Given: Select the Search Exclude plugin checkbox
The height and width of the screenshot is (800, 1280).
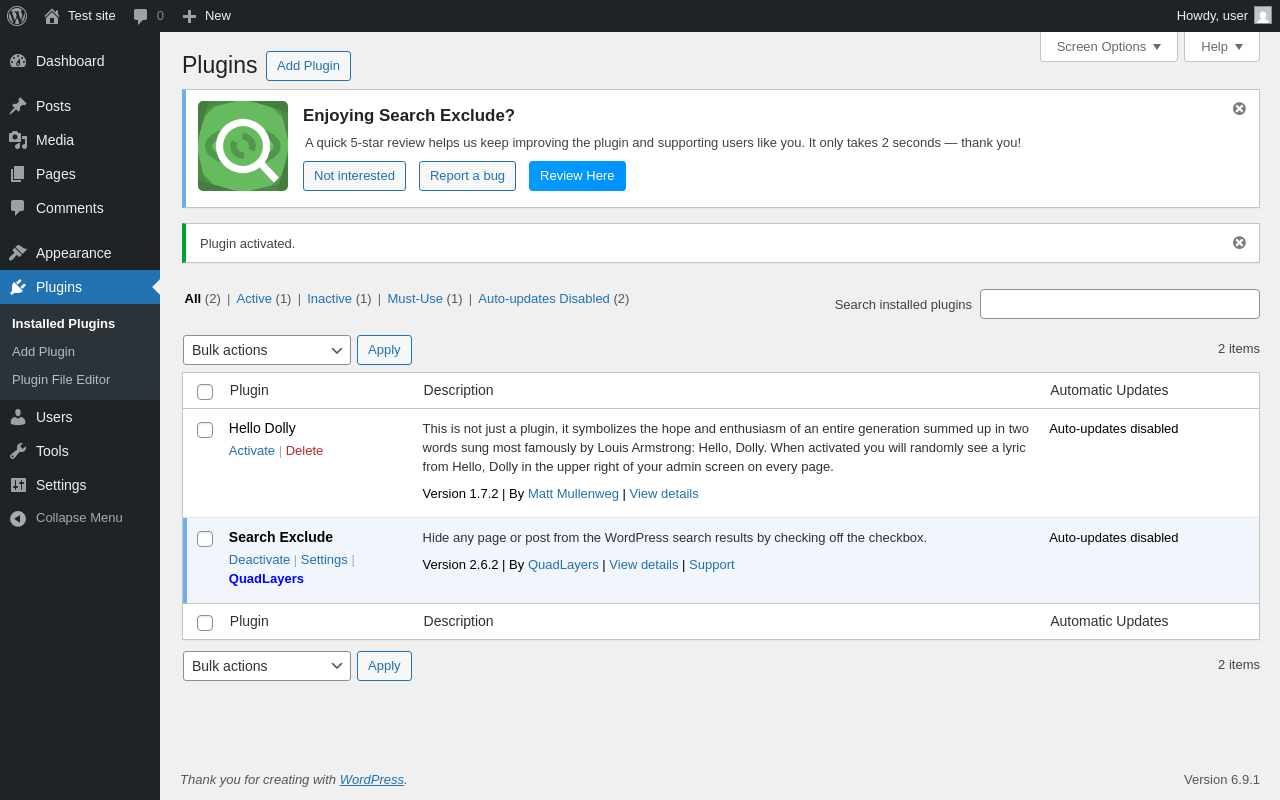Looking at the screenshot, I should [x=205, y=539].
